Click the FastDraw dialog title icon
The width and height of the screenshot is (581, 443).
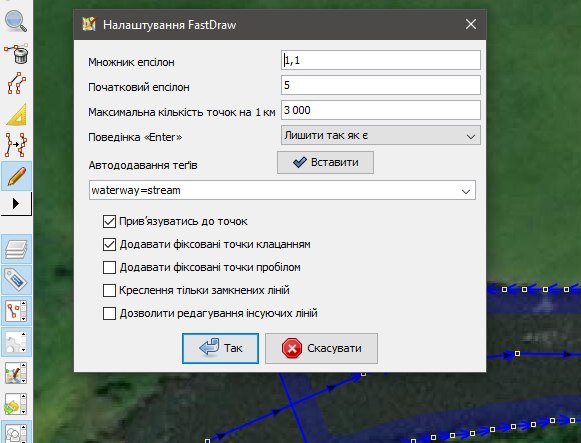(89, 24)
